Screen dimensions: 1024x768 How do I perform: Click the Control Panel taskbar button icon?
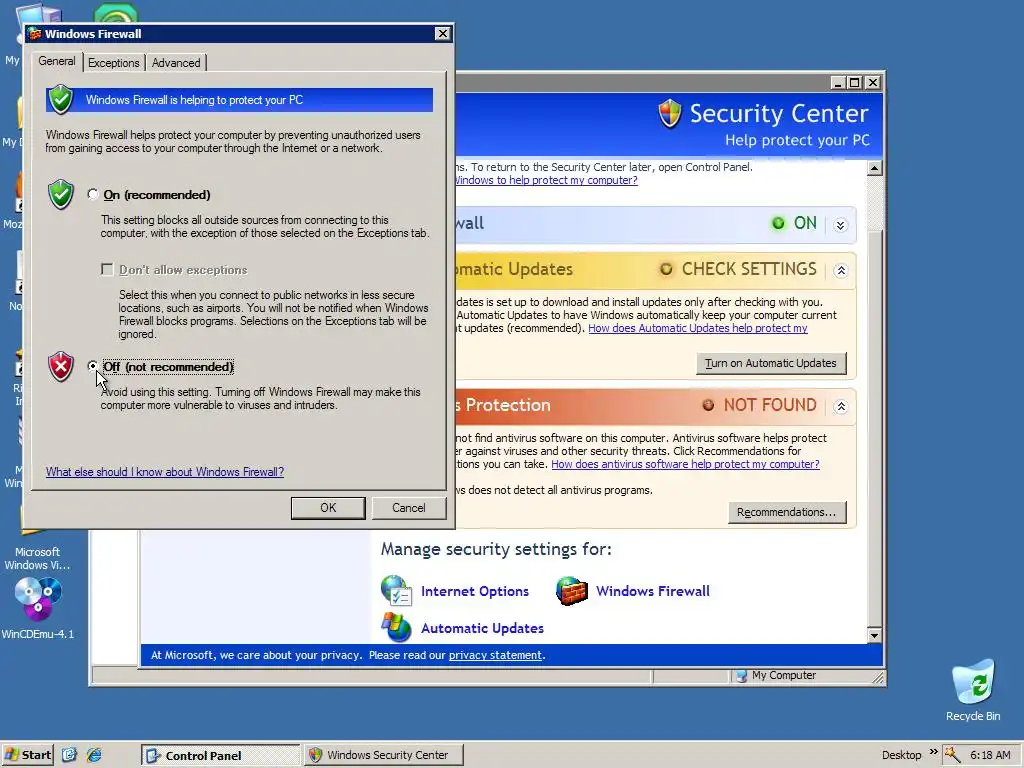[153, 756]
